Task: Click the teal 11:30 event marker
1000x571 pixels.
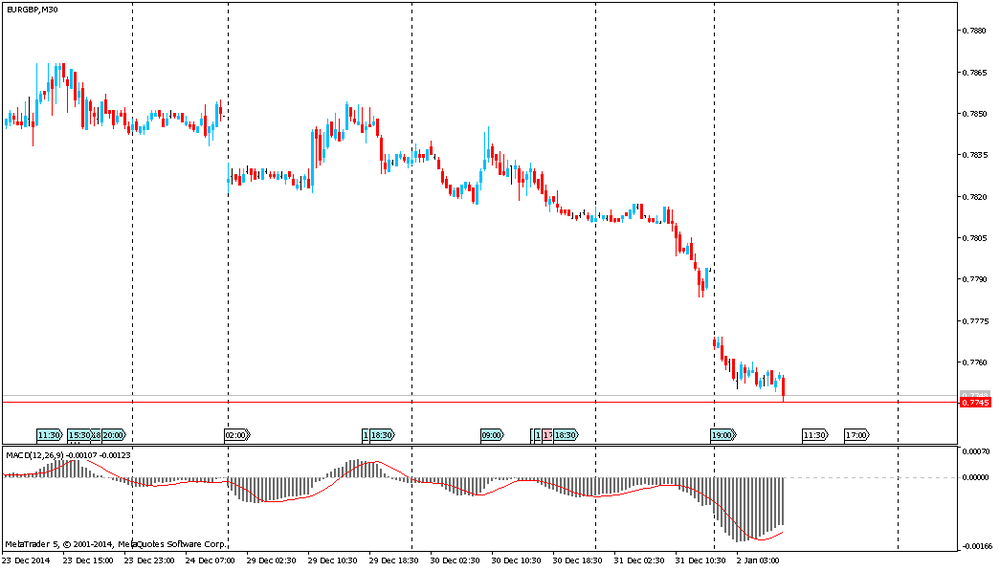Action: 49,435
